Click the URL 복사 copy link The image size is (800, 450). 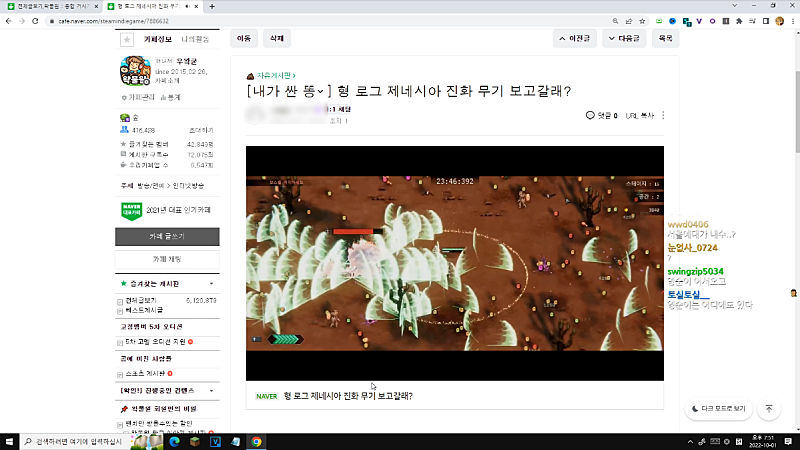click(x=639, y=116)
